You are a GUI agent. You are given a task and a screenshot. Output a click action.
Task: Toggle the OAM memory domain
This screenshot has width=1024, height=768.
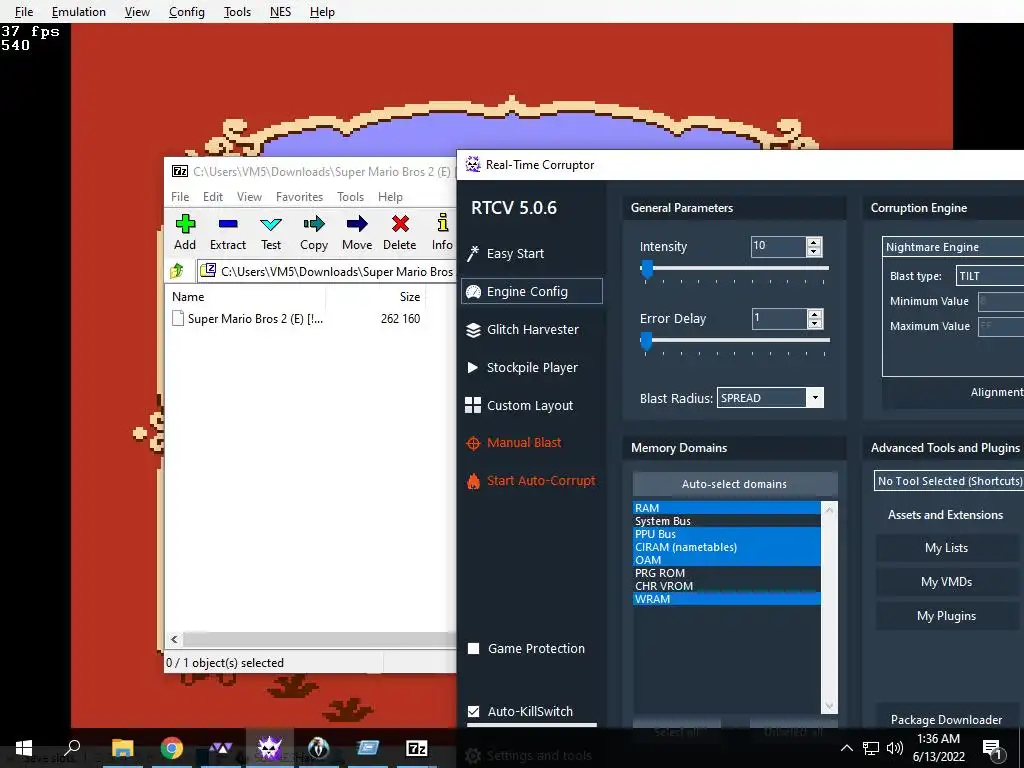[x=726, y=560]
